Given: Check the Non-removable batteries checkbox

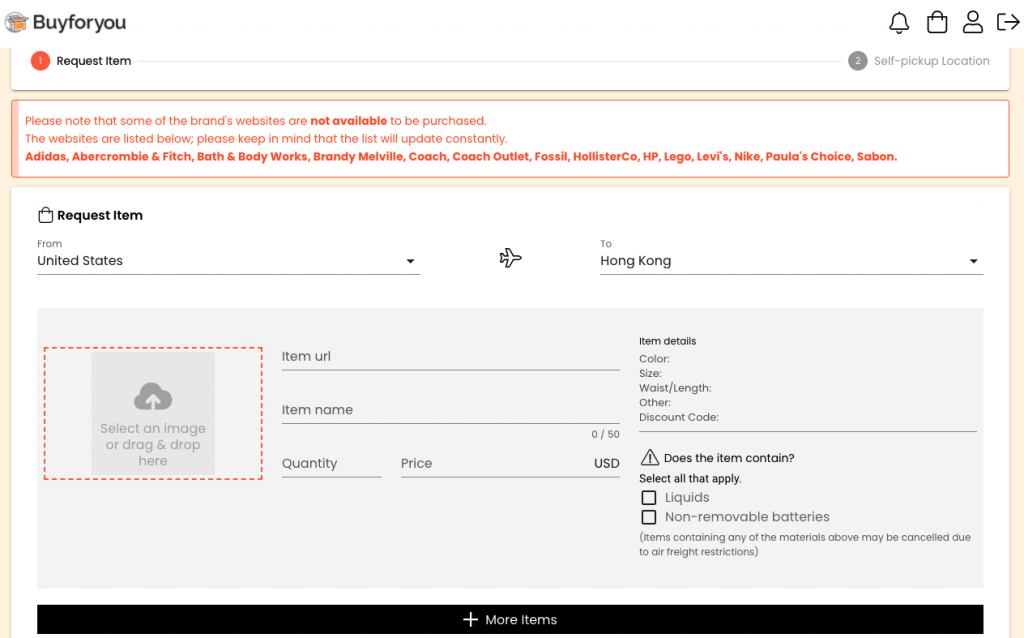Looking at the screenshot, I should click(649, 517).
